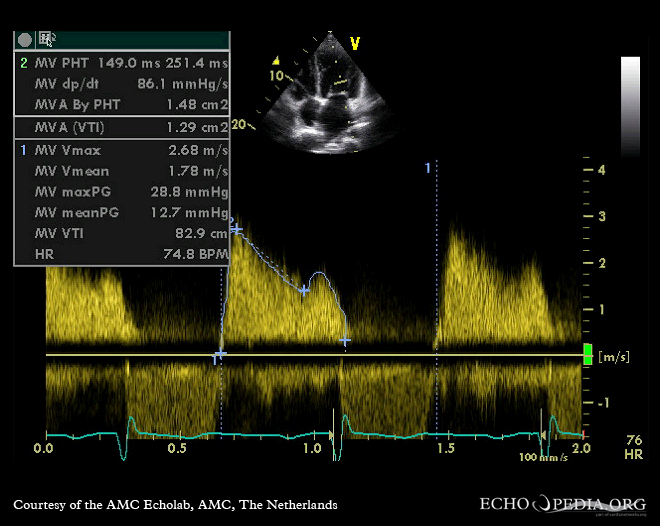
Task: Select the MV PHT measurement row
Action: pyautogui.click(x=122, y=62)
